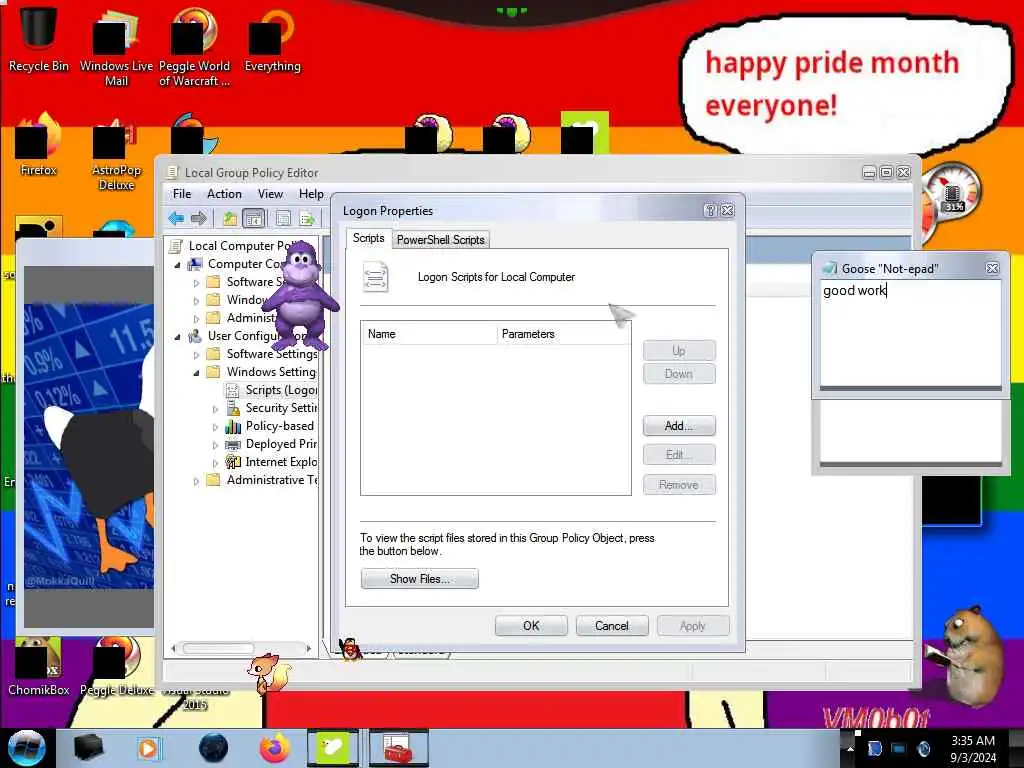
Task: Click the reading hamster desktop pet
Action: (x=967, y=656)
